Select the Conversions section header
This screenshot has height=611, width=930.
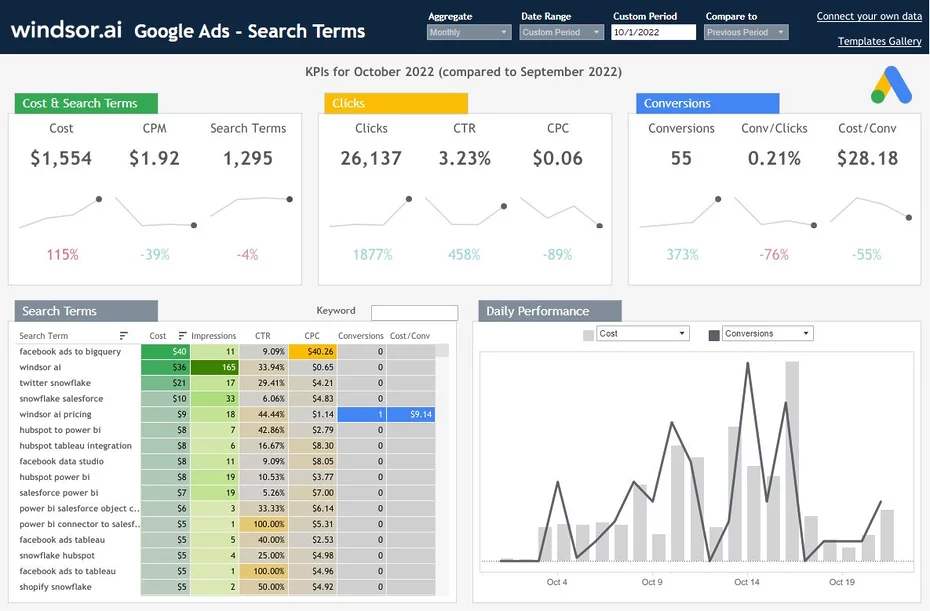click(708, 103)
